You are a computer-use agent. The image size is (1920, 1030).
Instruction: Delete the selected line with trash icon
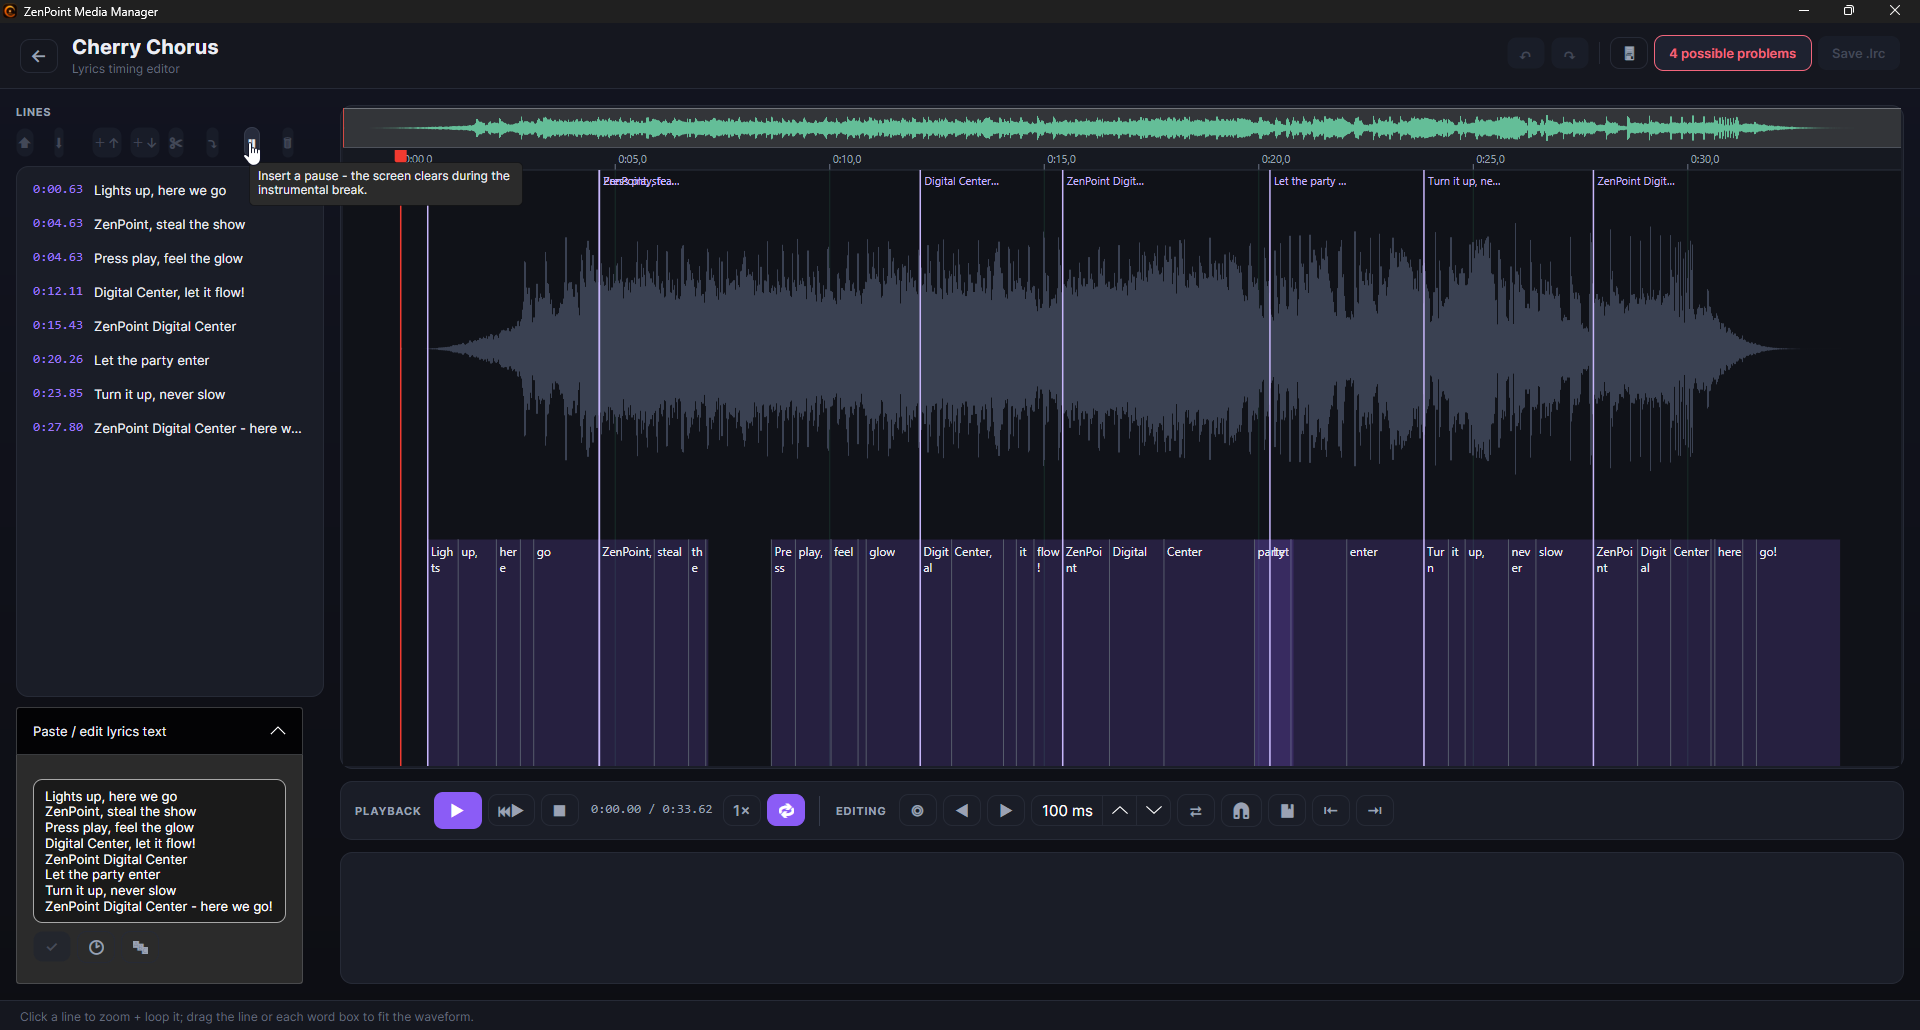pyautogui.click(x=288, y=143)
